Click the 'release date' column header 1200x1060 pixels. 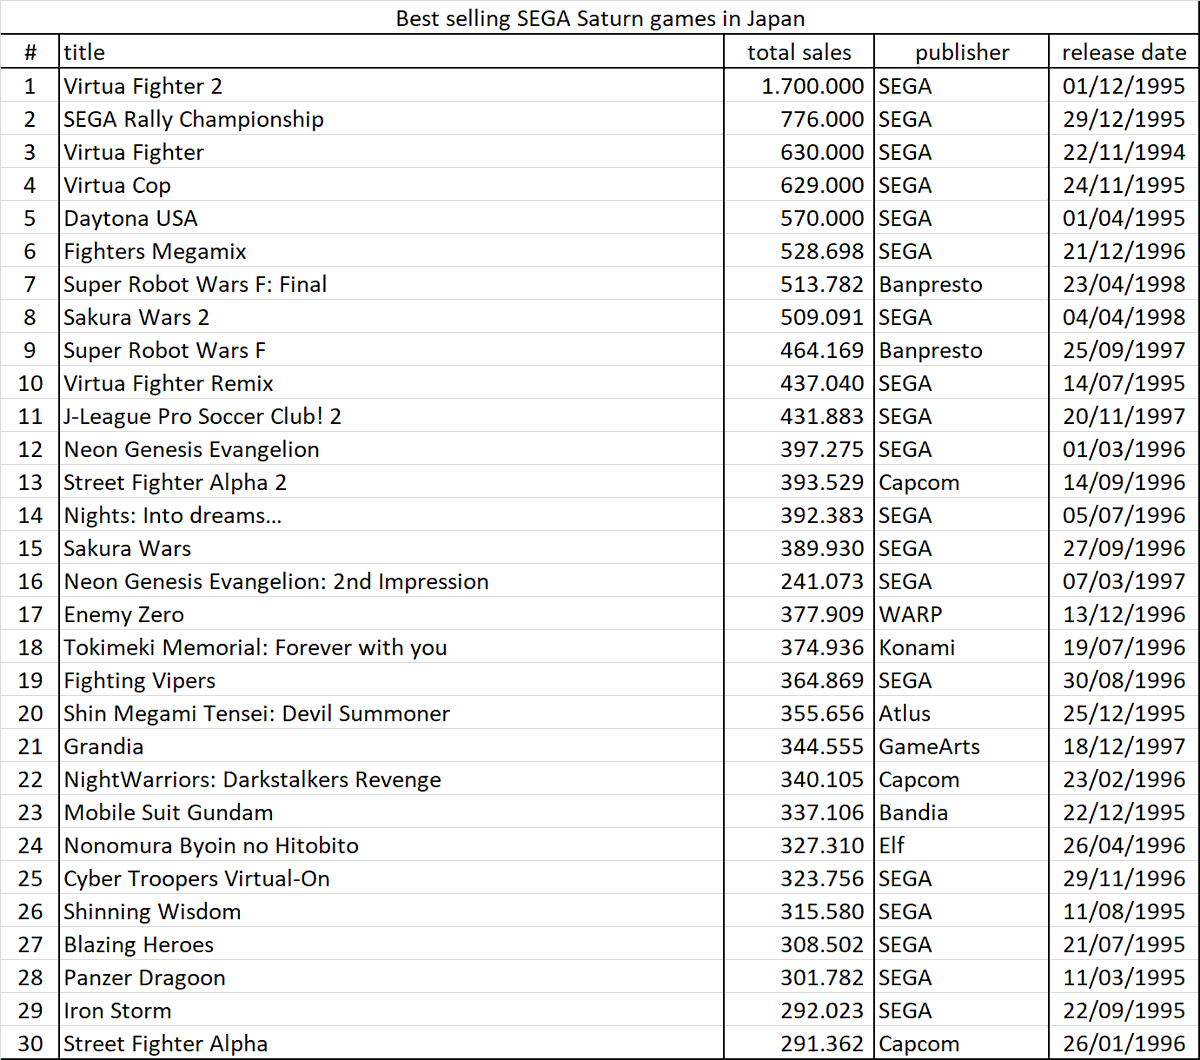(1123, 52)
